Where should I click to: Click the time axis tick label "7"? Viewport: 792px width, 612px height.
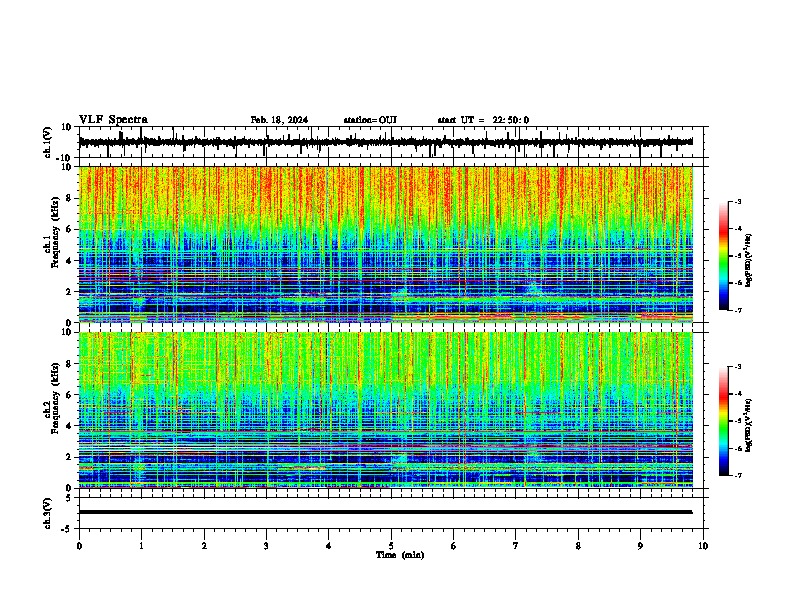(x=516, y=546)
